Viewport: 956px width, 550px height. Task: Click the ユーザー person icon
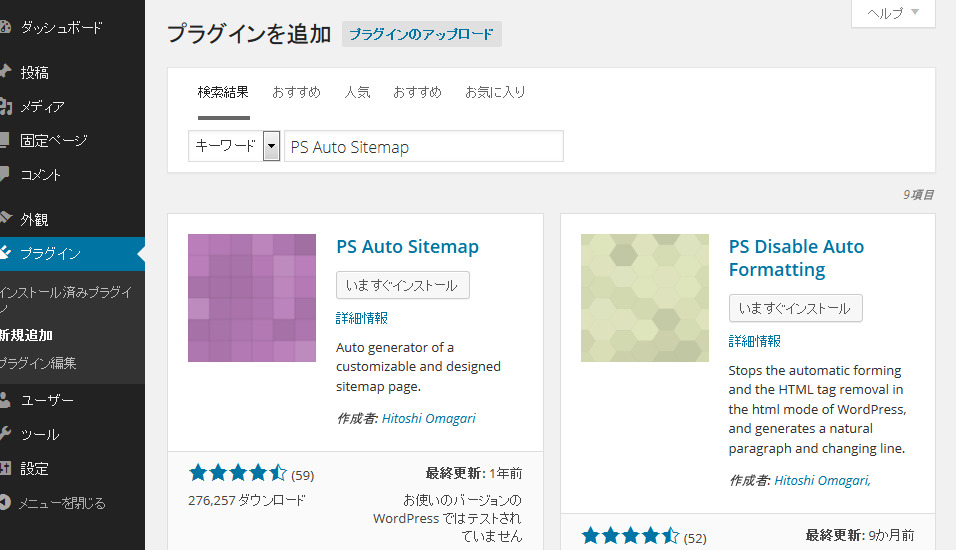click(5, 400)
